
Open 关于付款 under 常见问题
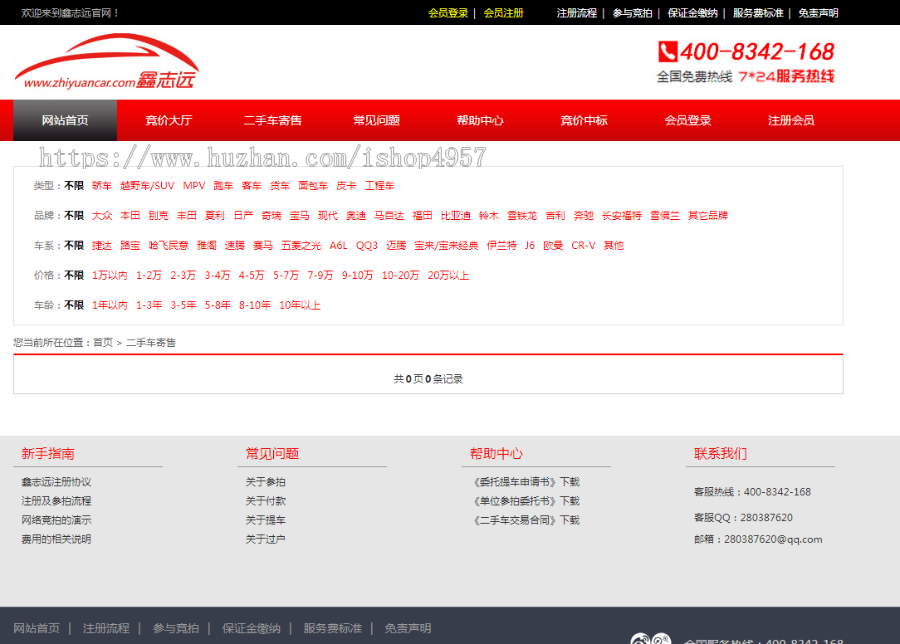tap(266, 501)
